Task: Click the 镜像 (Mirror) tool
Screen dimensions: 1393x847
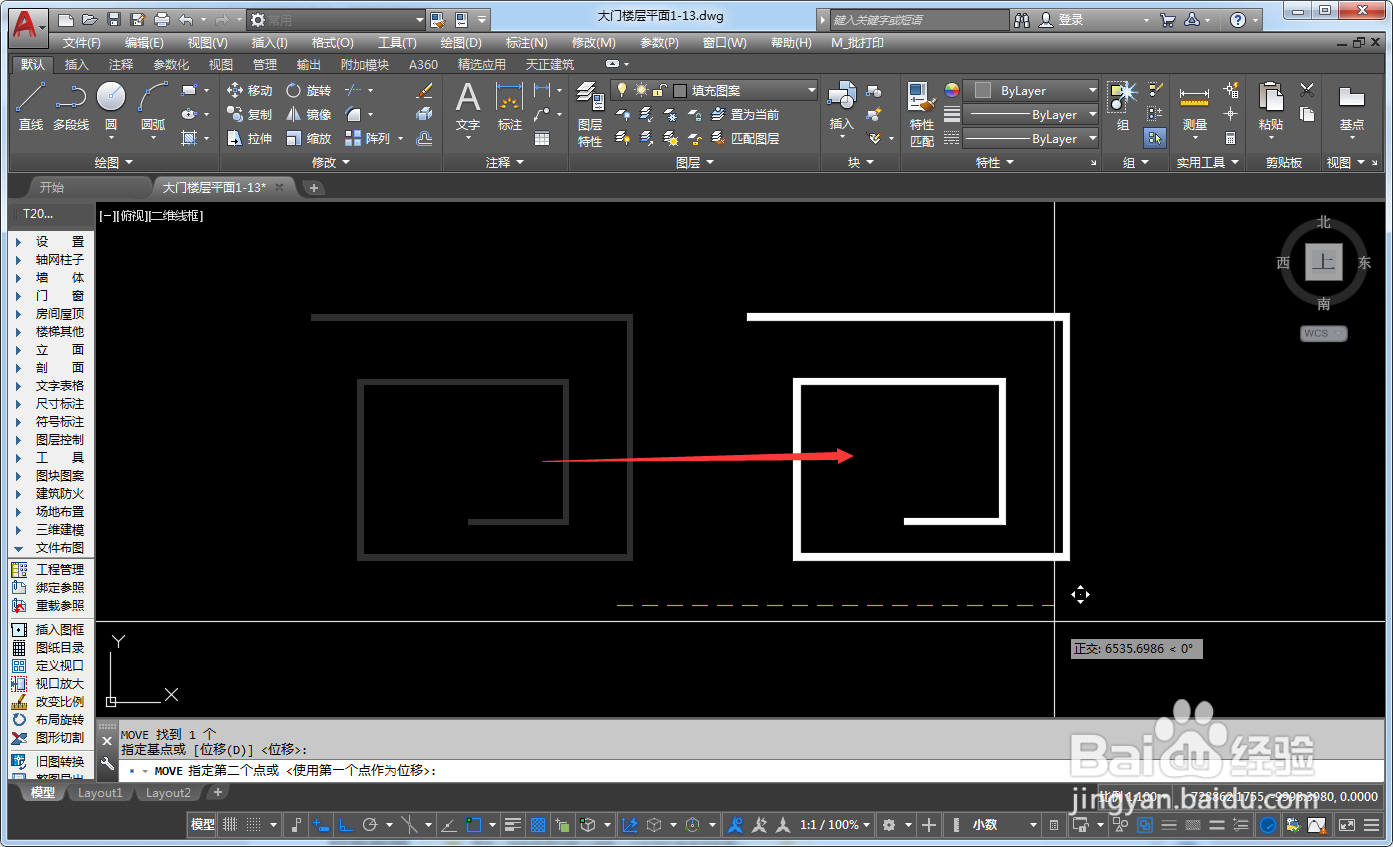Action: (308, 114)
